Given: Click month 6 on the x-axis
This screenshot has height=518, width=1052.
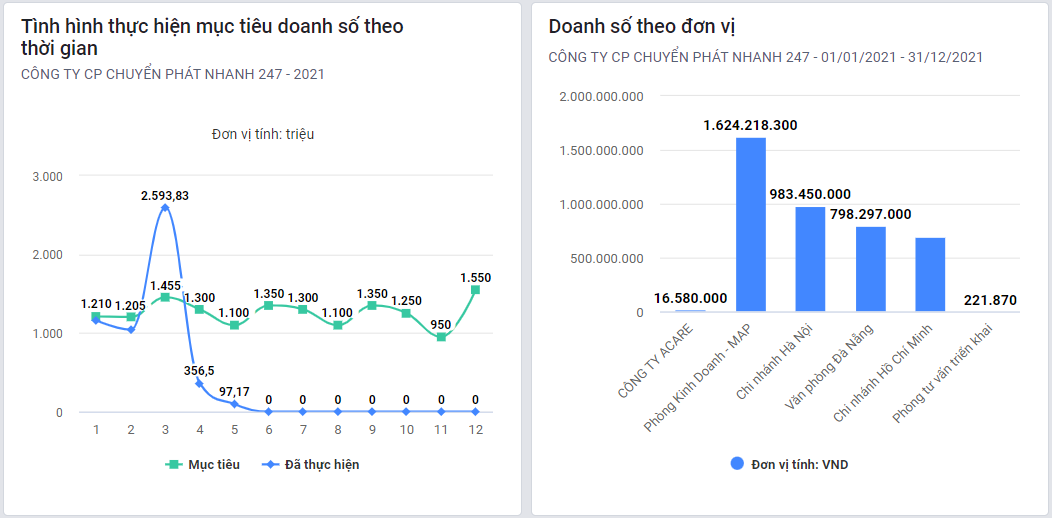Looking at the screenshot, I should coord(268,429).
